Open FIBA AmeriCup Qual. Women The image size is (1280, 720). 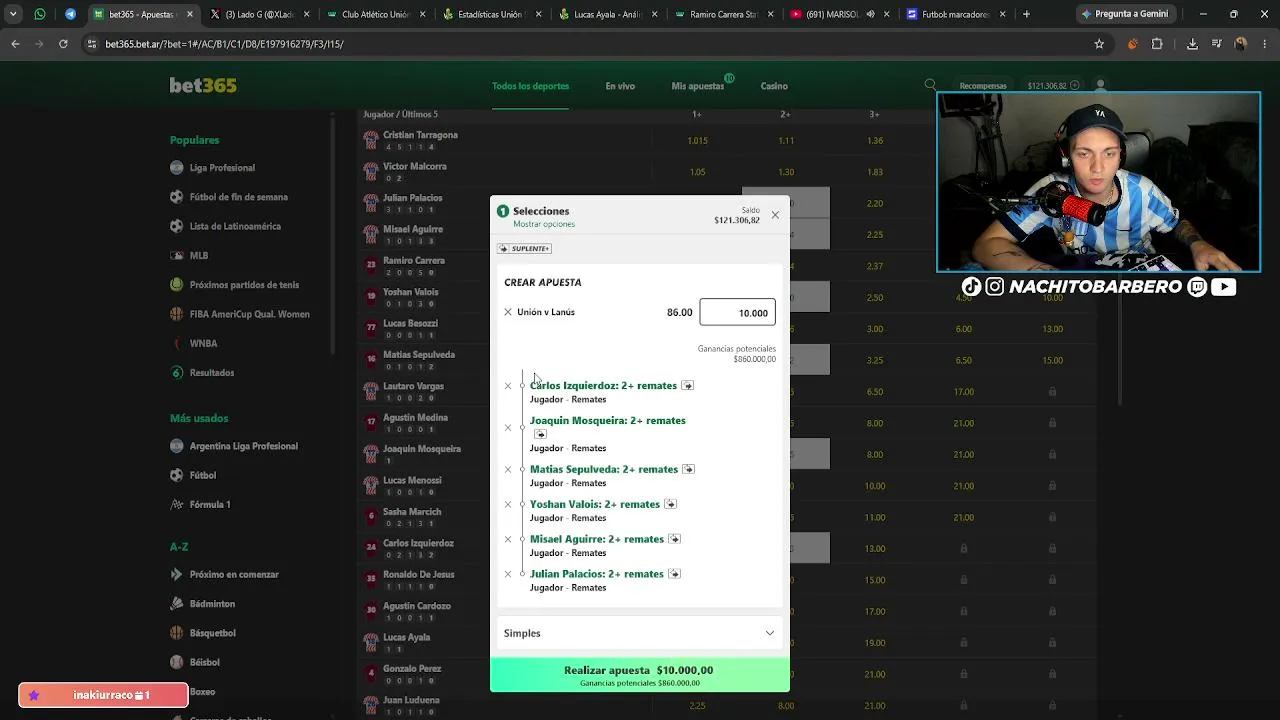[x=249, y=314]
